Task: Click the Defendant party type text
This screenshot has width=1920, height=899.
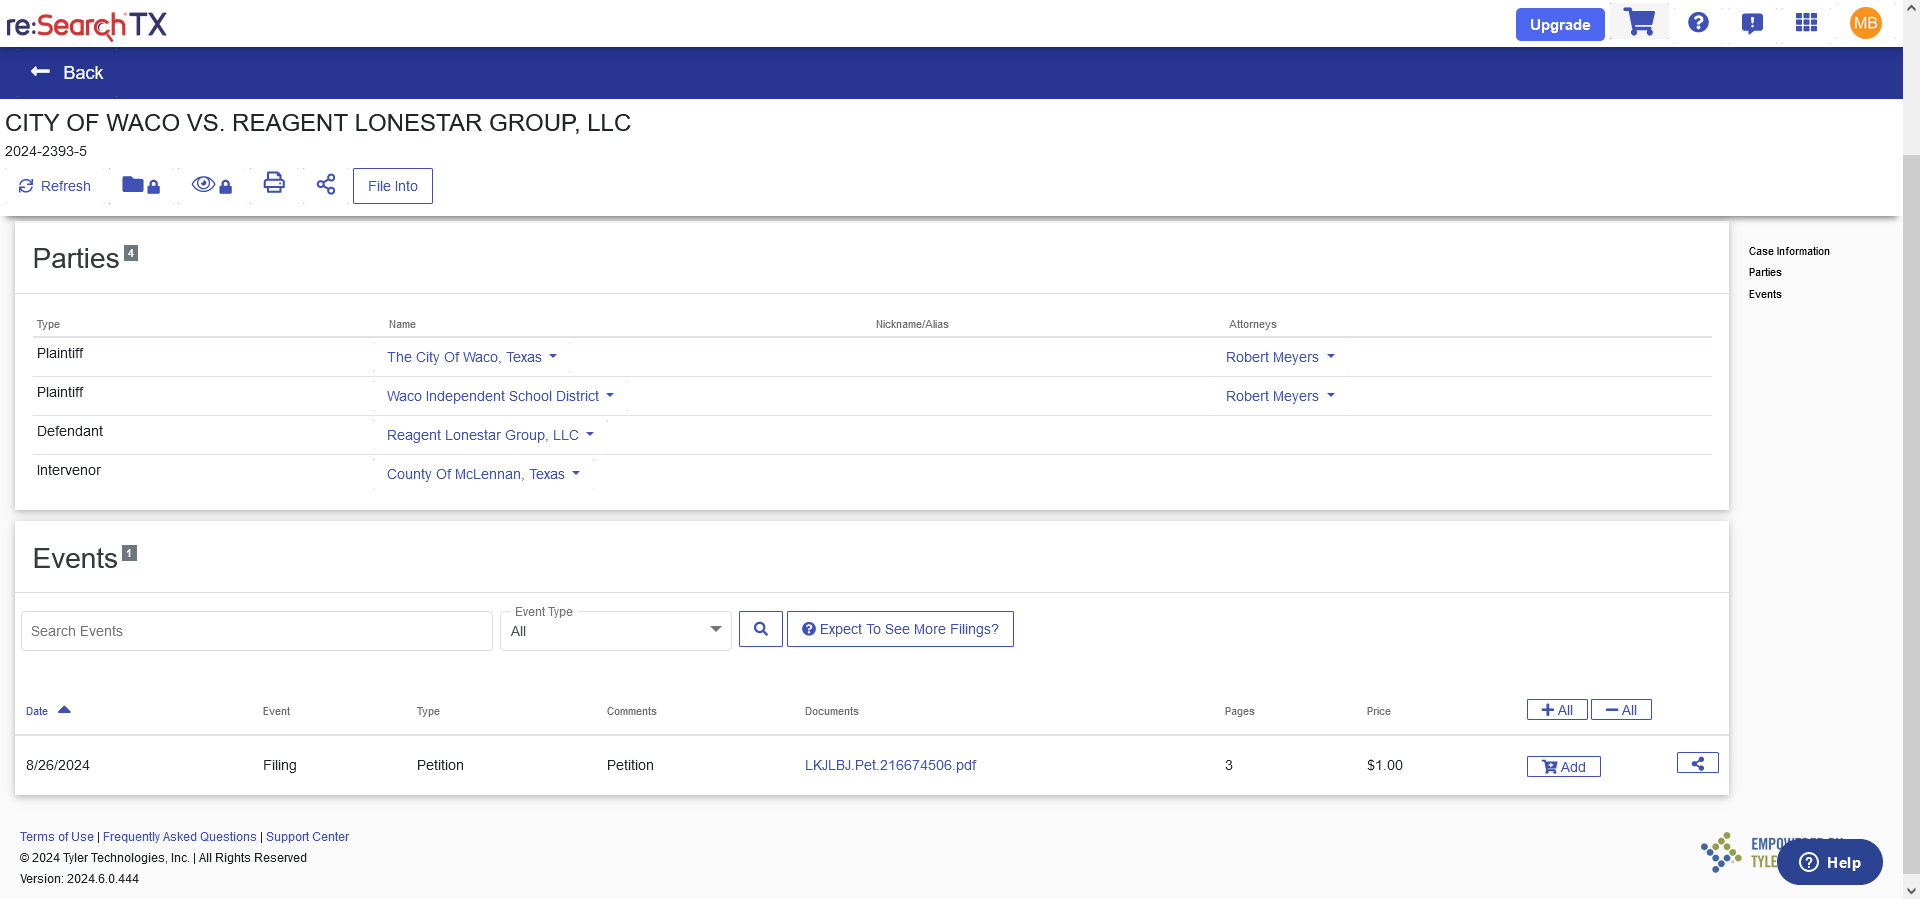Action: click(x=70, y=431)
